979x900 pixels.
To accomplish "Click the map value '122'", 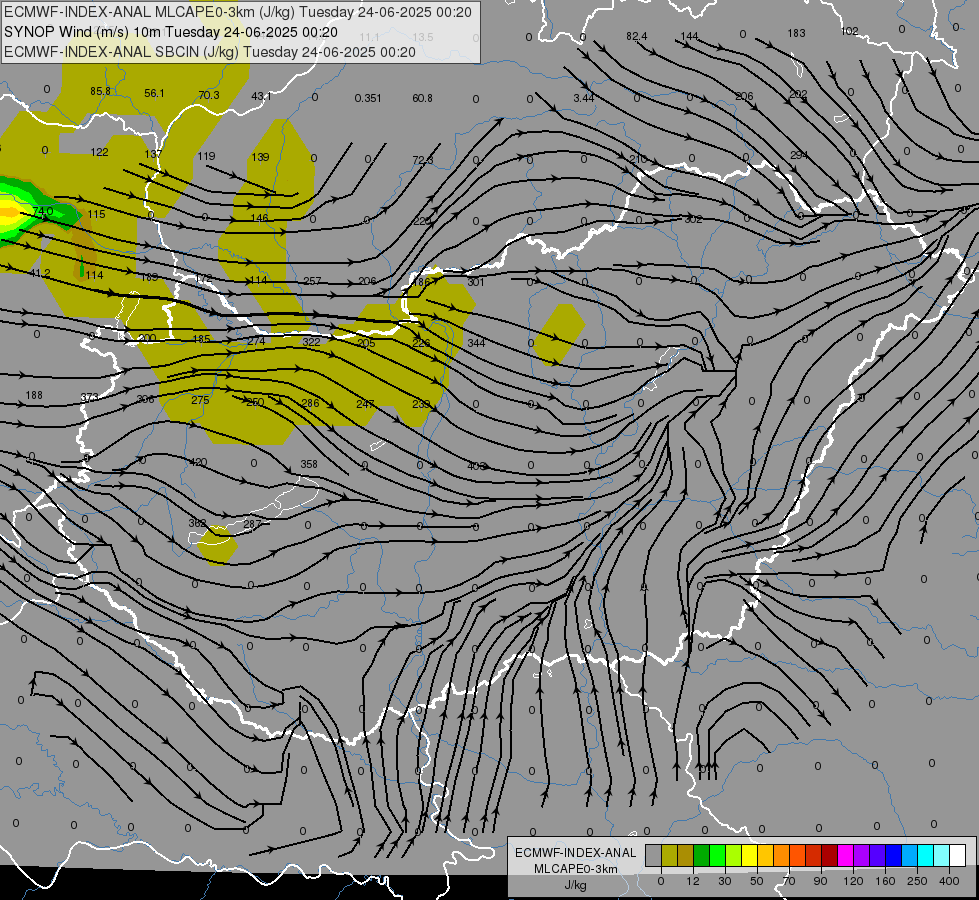I will point(99,152).
